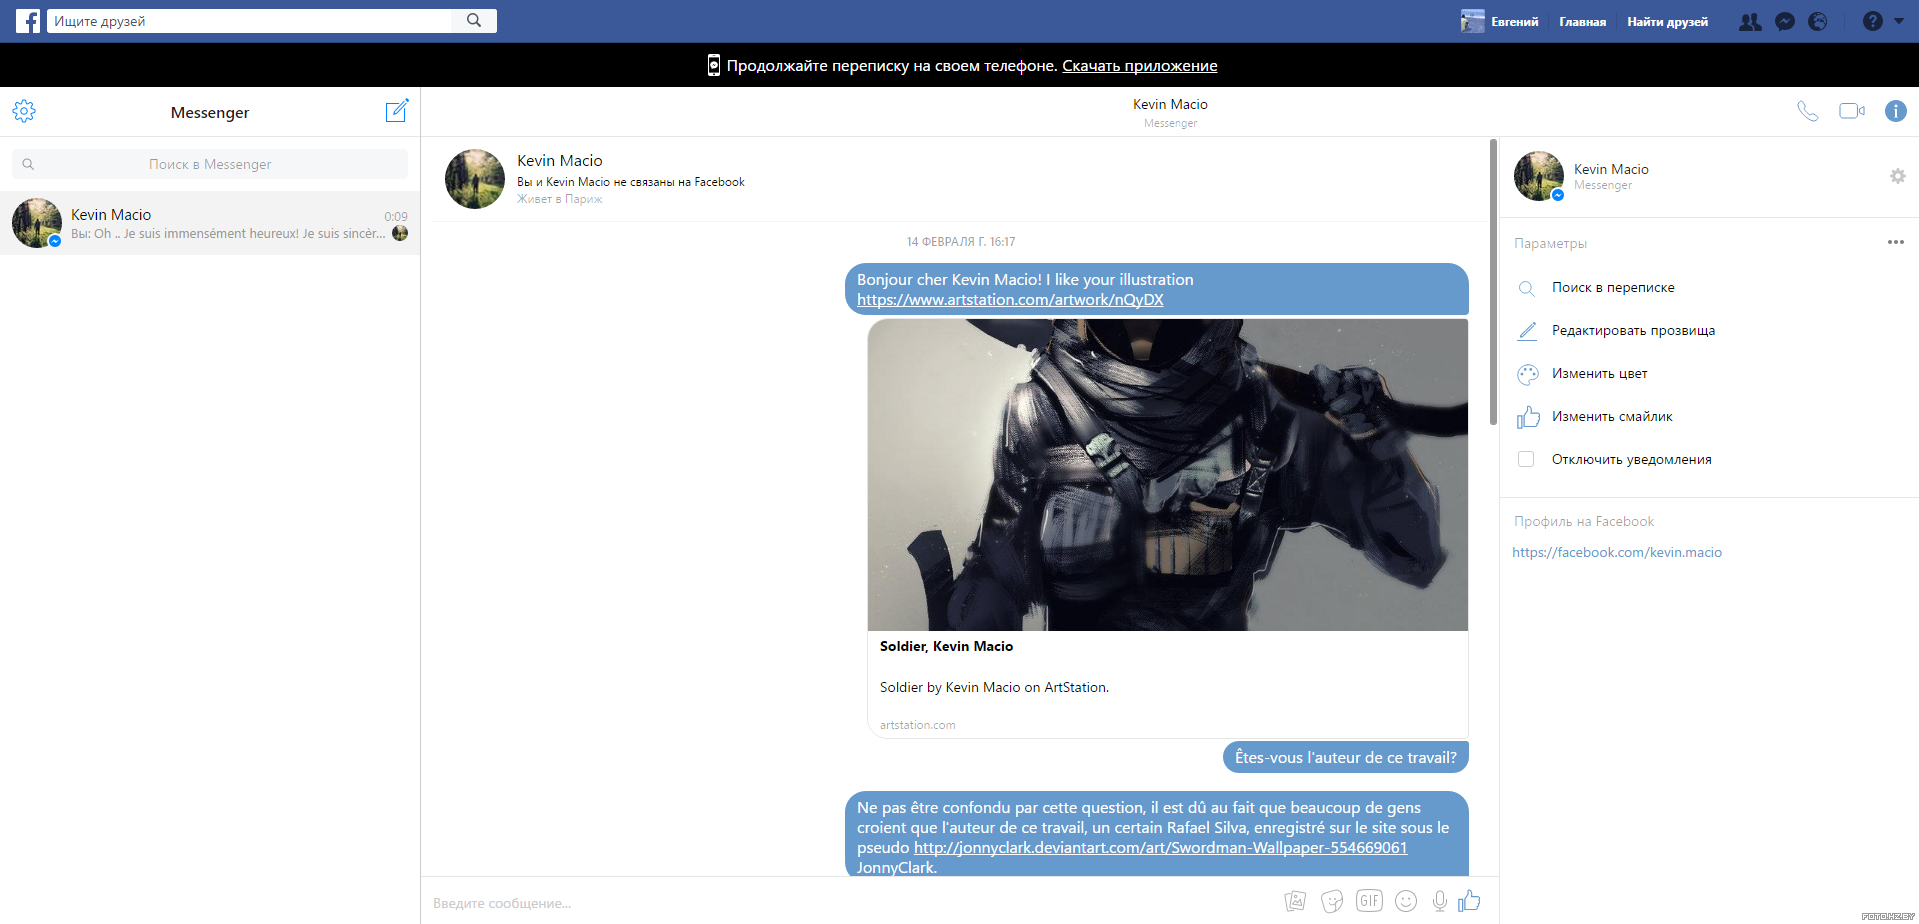Screen dimensions: 1919x924
Task: Click the Ищите друзей search field
Action: [250, 21]
